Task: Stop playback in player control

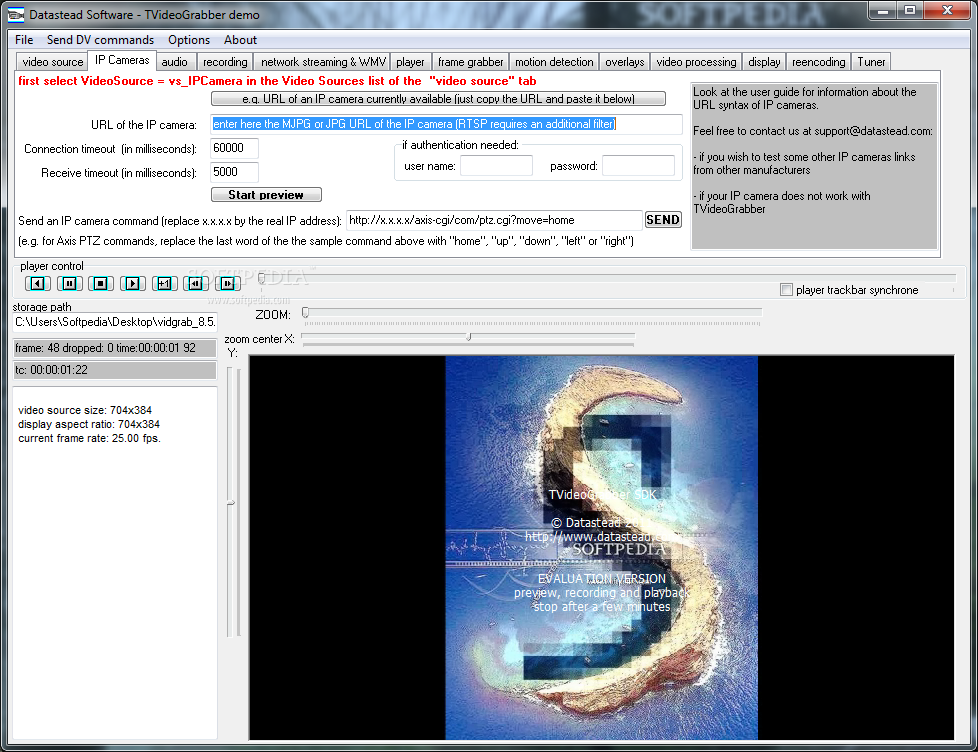Action: (x=100, y=284)
